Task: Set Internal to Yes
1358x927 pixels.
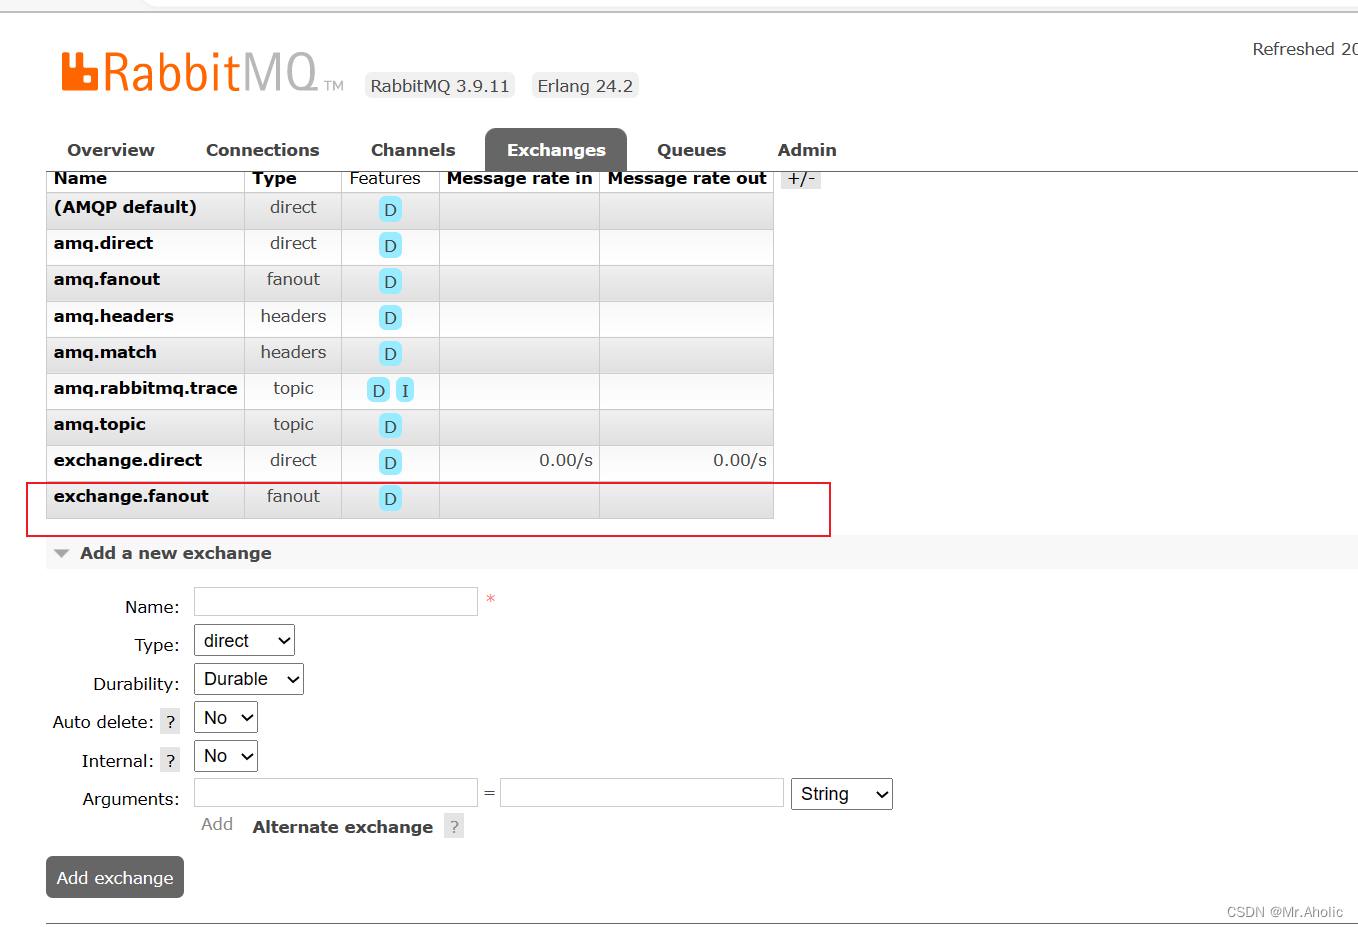Action: pyautogui.click(x=225, y=755)
